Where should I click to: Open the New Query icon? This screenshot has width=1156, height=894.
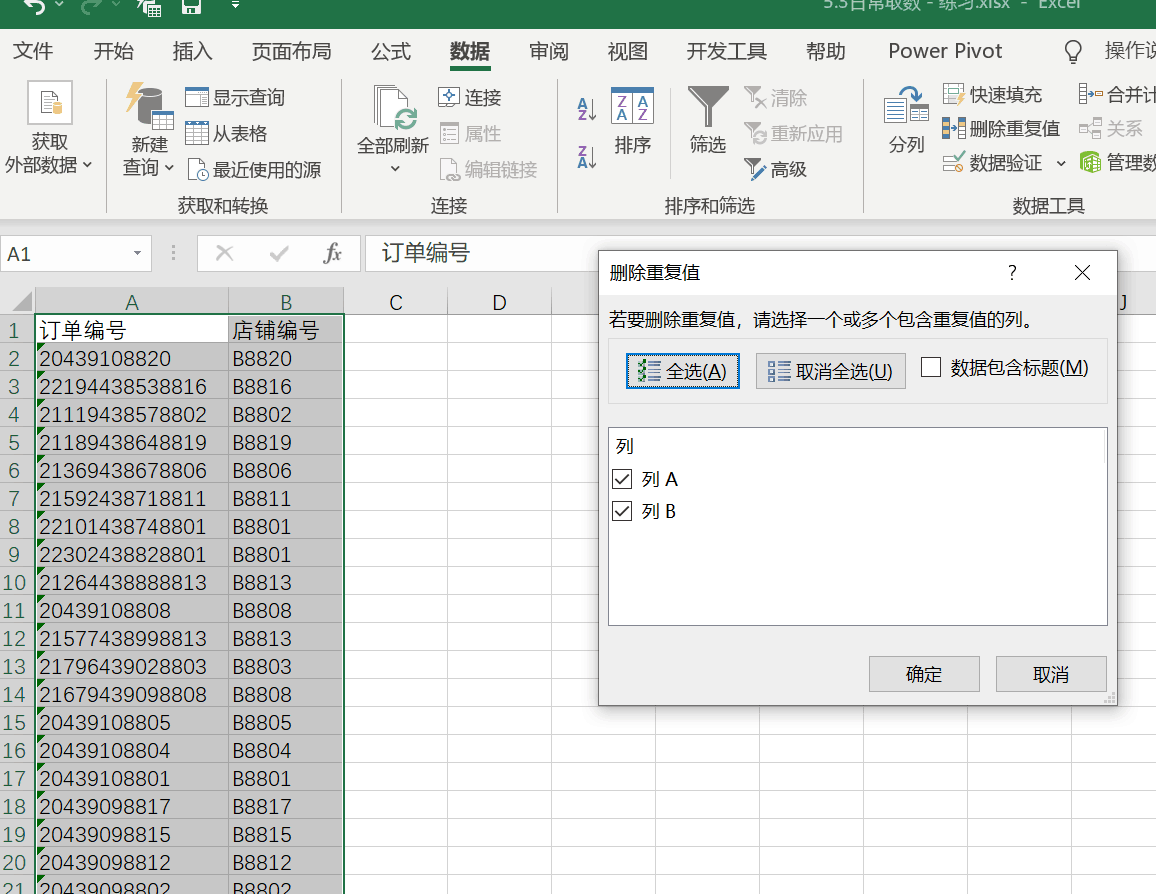click(x=150, y=106)
